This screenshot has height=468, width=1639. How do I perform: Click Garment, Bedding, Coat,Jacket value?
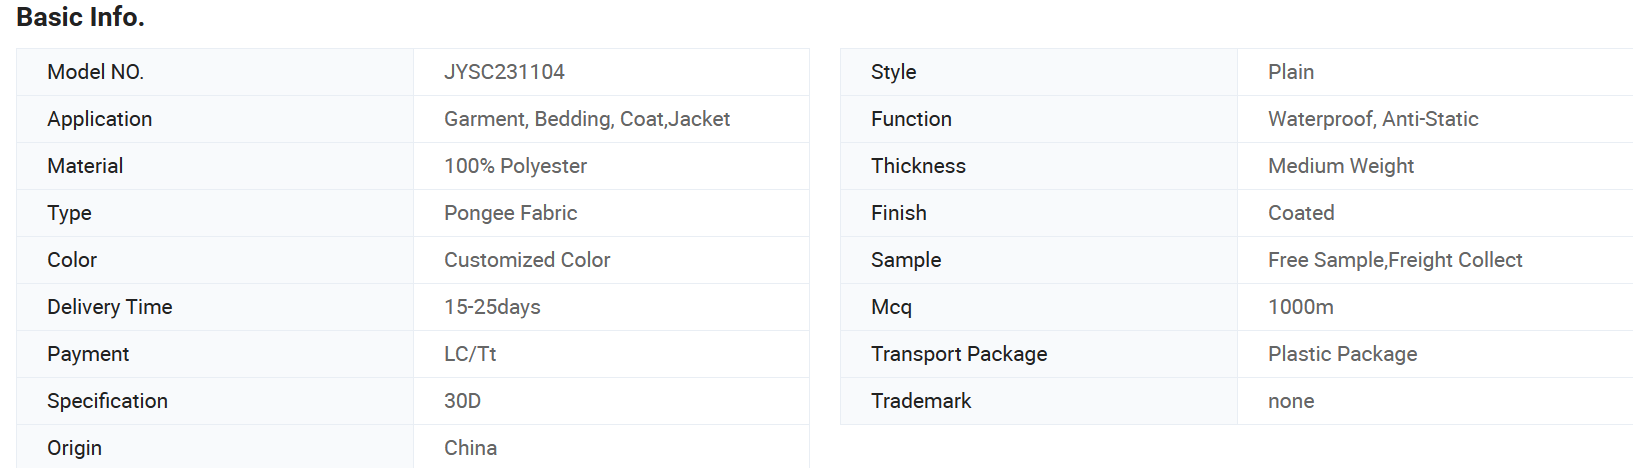[x=587, y=119]
